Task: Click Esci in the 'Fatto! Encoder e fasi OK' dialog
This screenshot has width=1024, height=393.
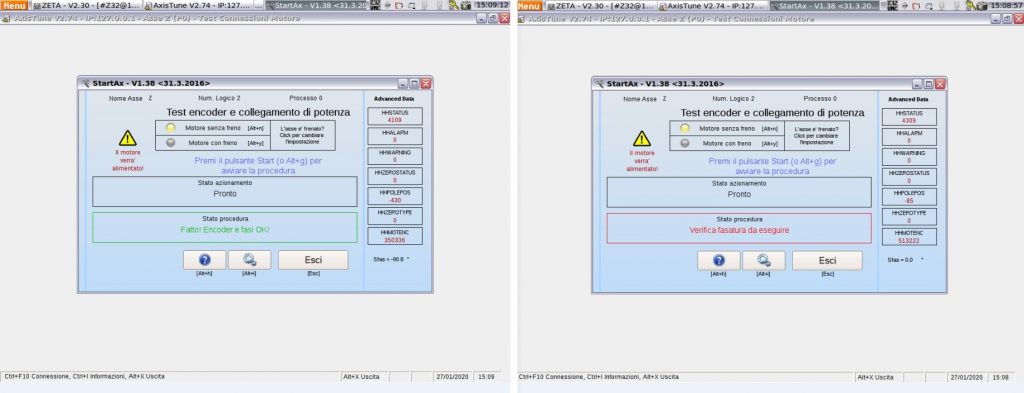Action: click(313, 260)
